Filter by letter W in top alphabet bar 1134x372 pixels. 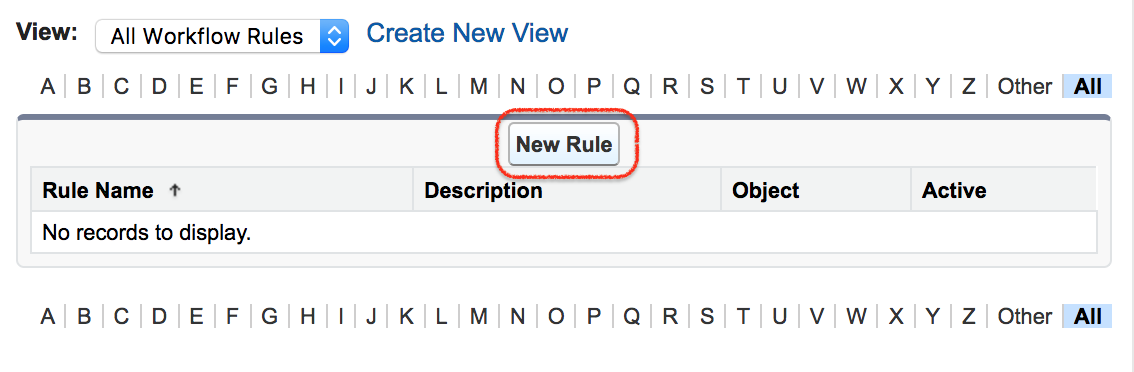856,87
